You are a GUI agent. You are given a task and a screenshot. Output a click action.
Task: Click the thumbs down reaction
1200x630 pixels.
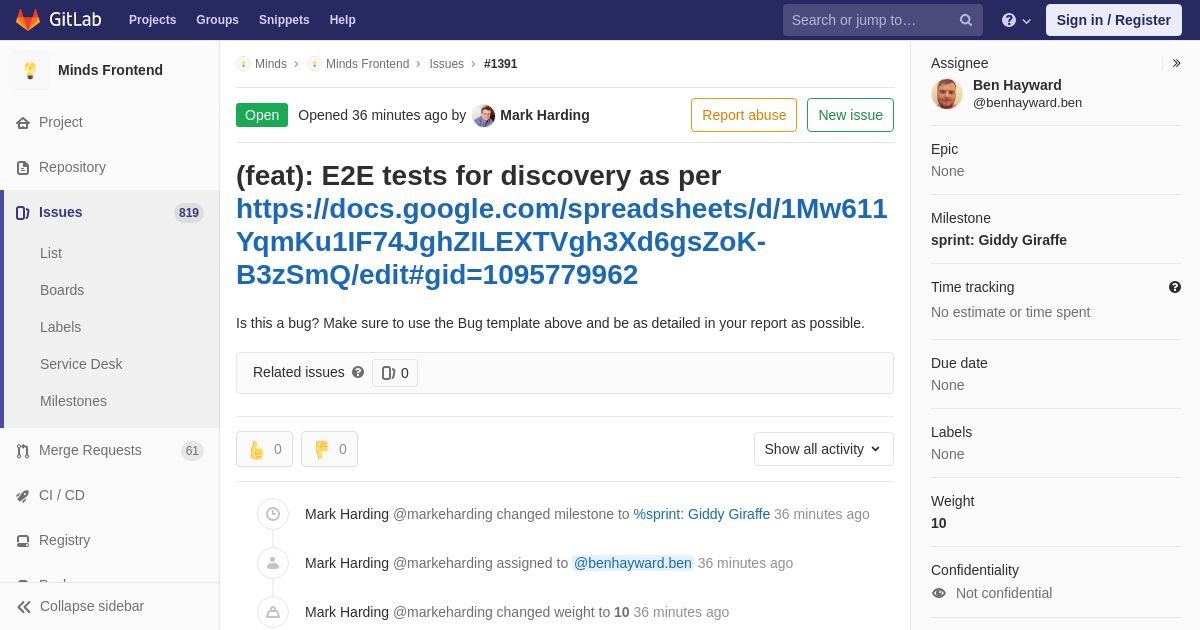[329, 449]
